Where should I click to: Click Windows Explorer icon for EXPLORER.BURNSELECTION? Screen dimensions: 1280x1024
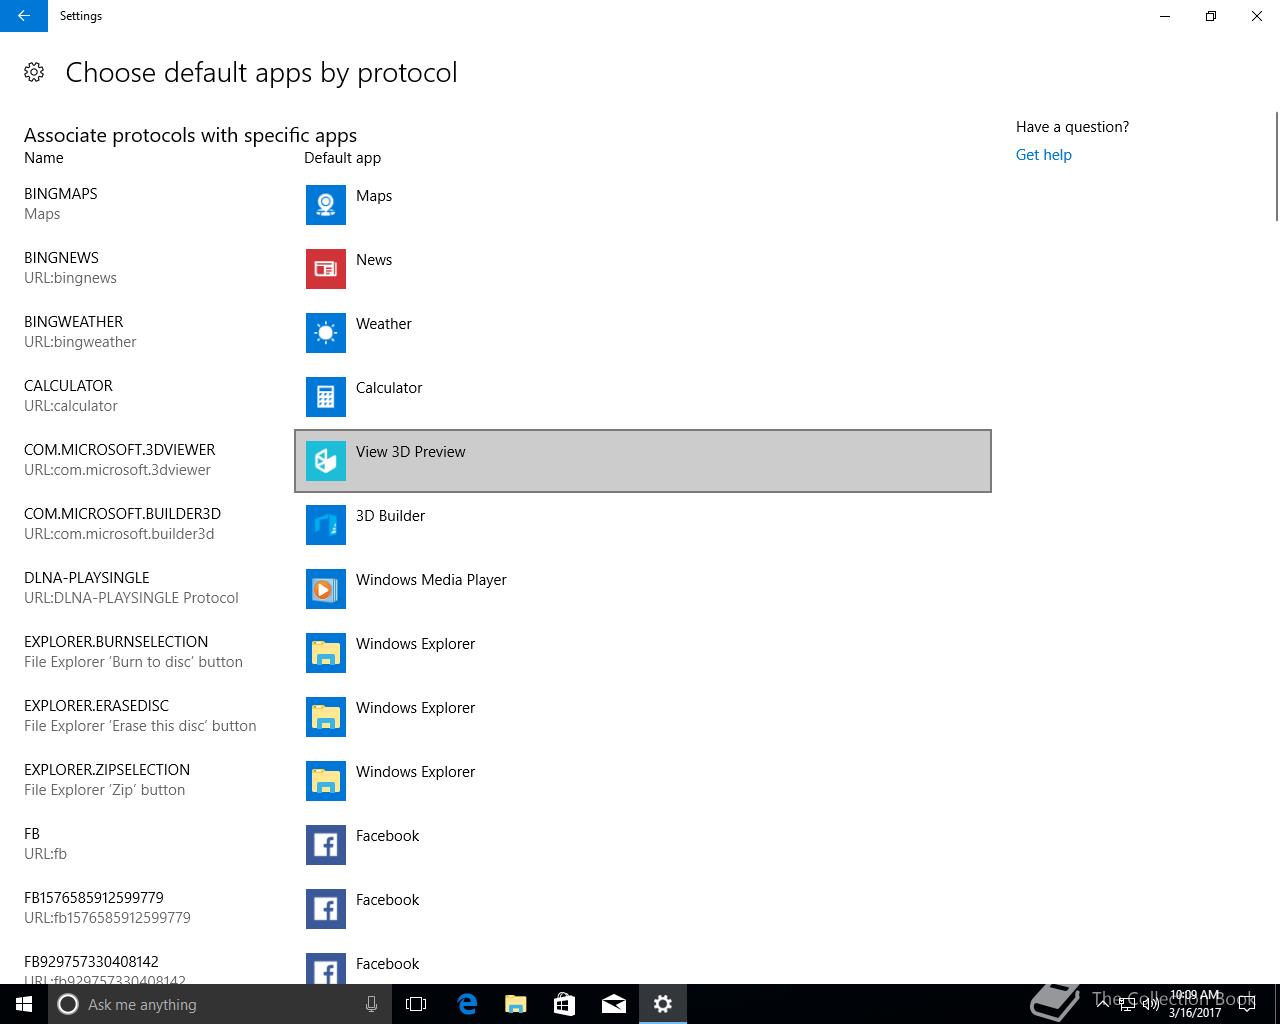coord(326,653)
